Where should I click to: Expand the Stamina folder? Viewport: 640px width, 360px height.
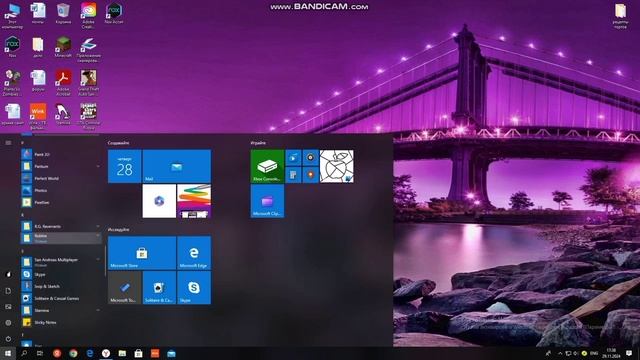(x=60, y=310)
